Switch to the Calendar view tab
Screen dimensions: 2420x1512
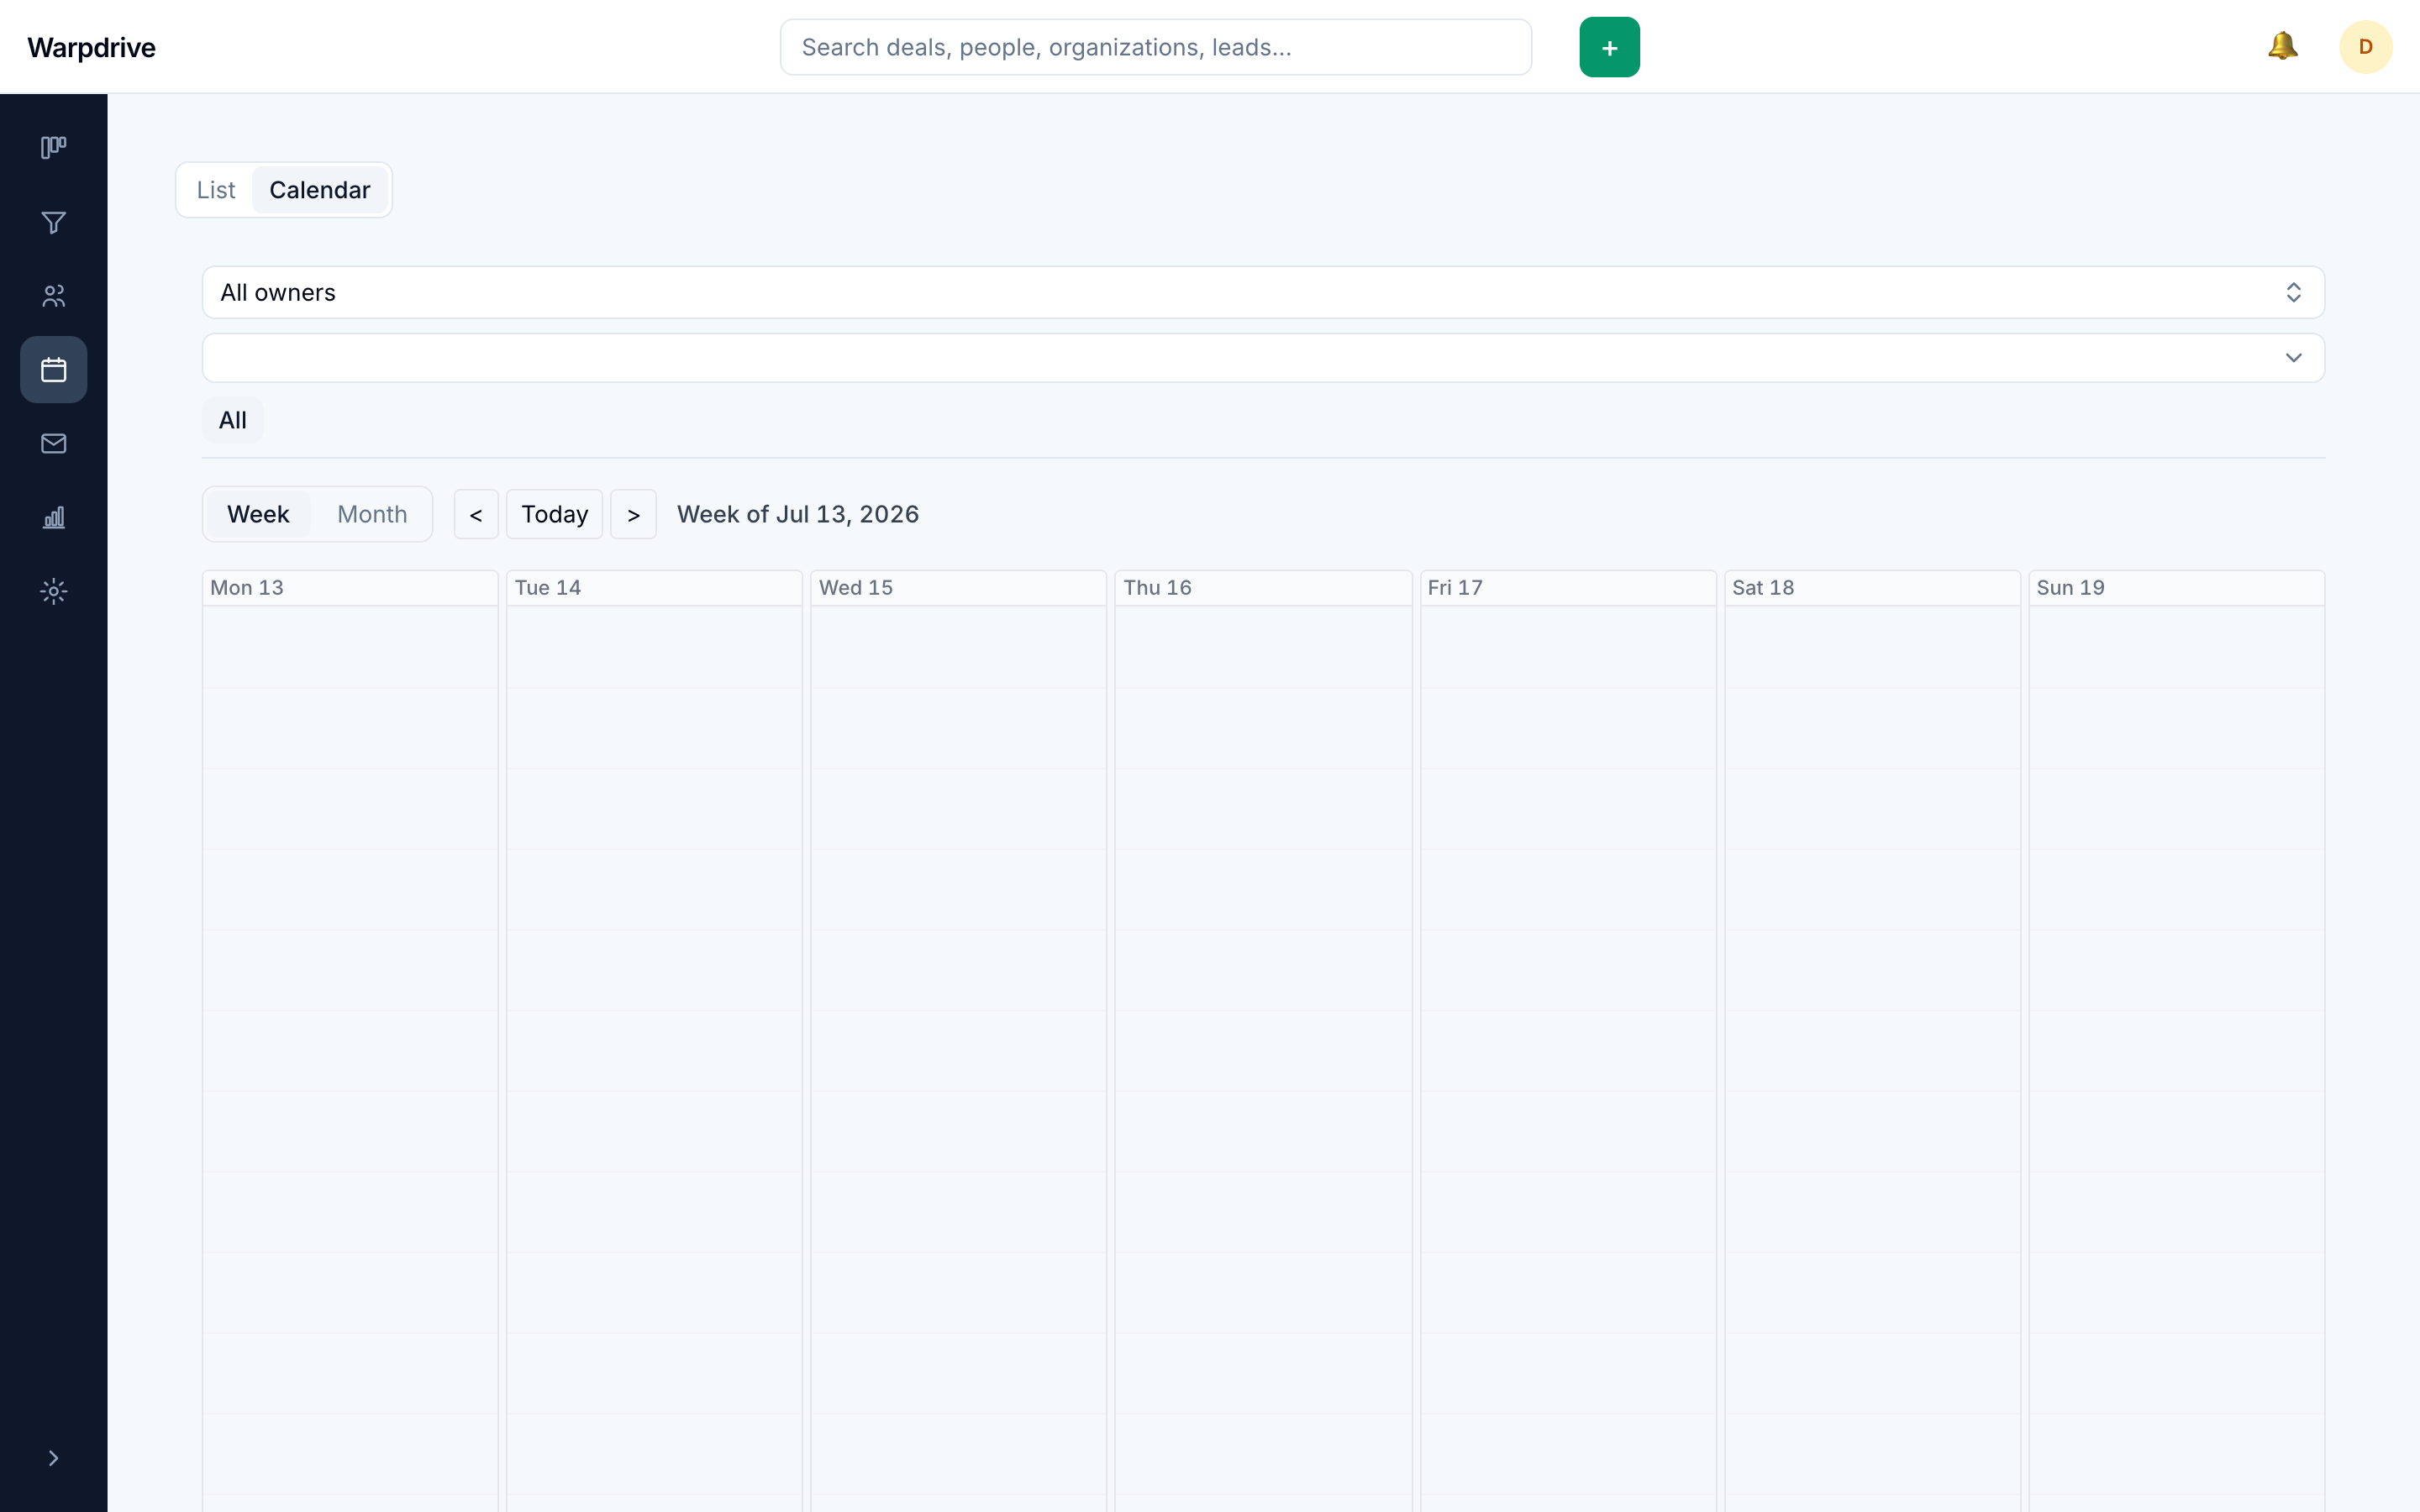[x=320, y=190]
